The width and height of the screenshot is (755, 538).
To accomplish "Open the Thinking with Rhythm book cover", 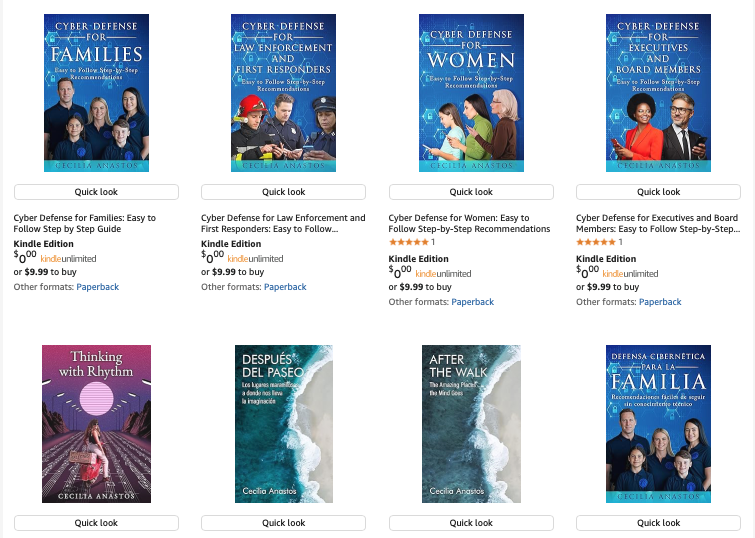I will 96,424.
